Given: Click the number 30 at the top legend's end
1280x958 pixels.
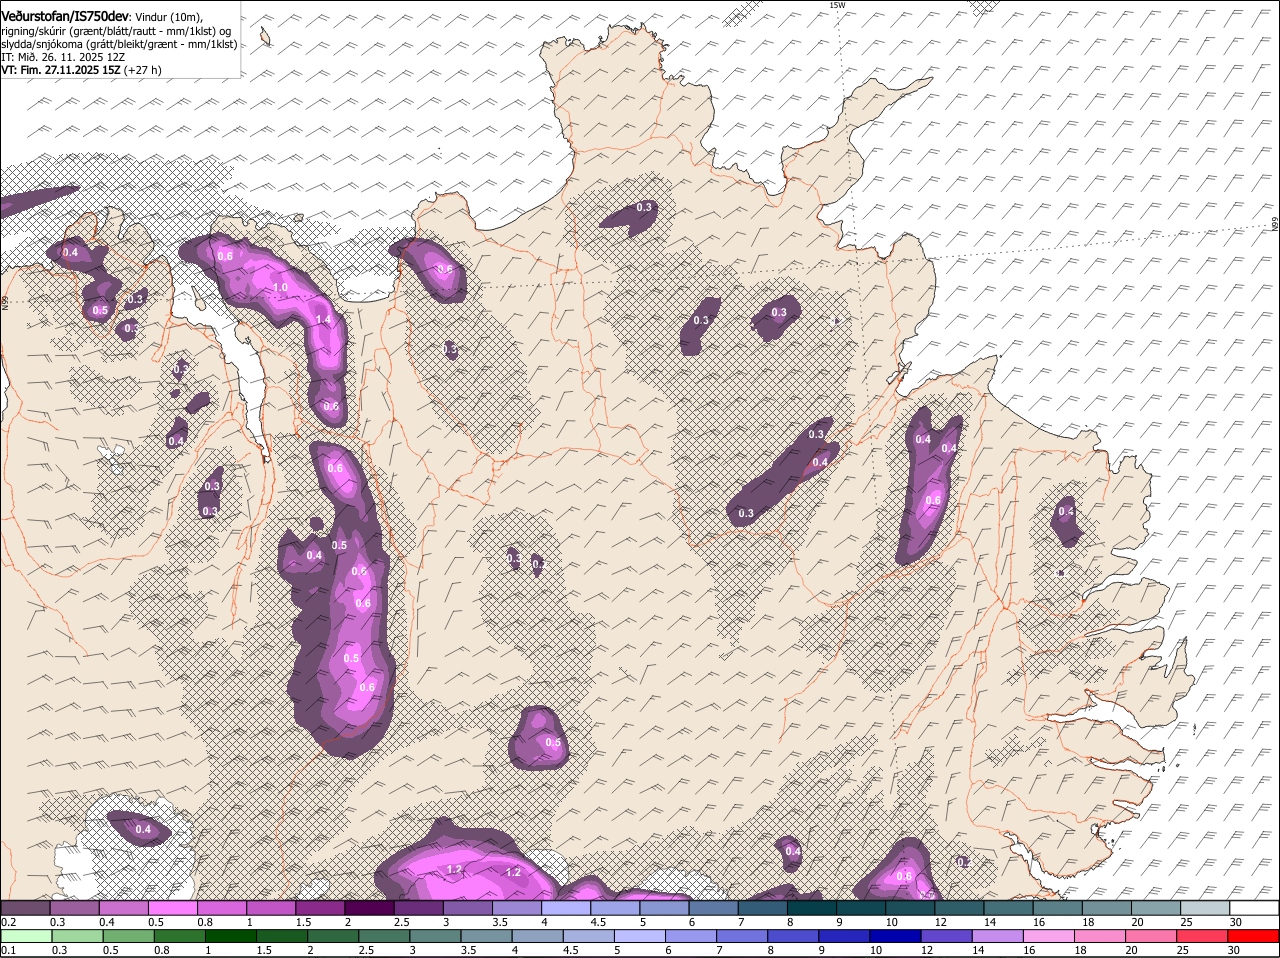Looking at the screenshot, I should [x=1236, y=922].
